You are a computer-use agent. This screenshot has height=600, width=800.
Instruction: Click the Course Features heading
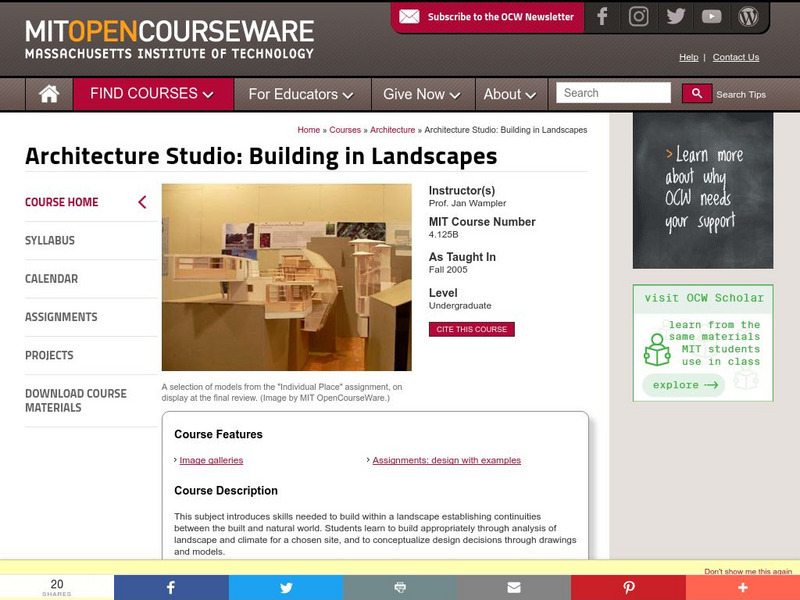218,434
